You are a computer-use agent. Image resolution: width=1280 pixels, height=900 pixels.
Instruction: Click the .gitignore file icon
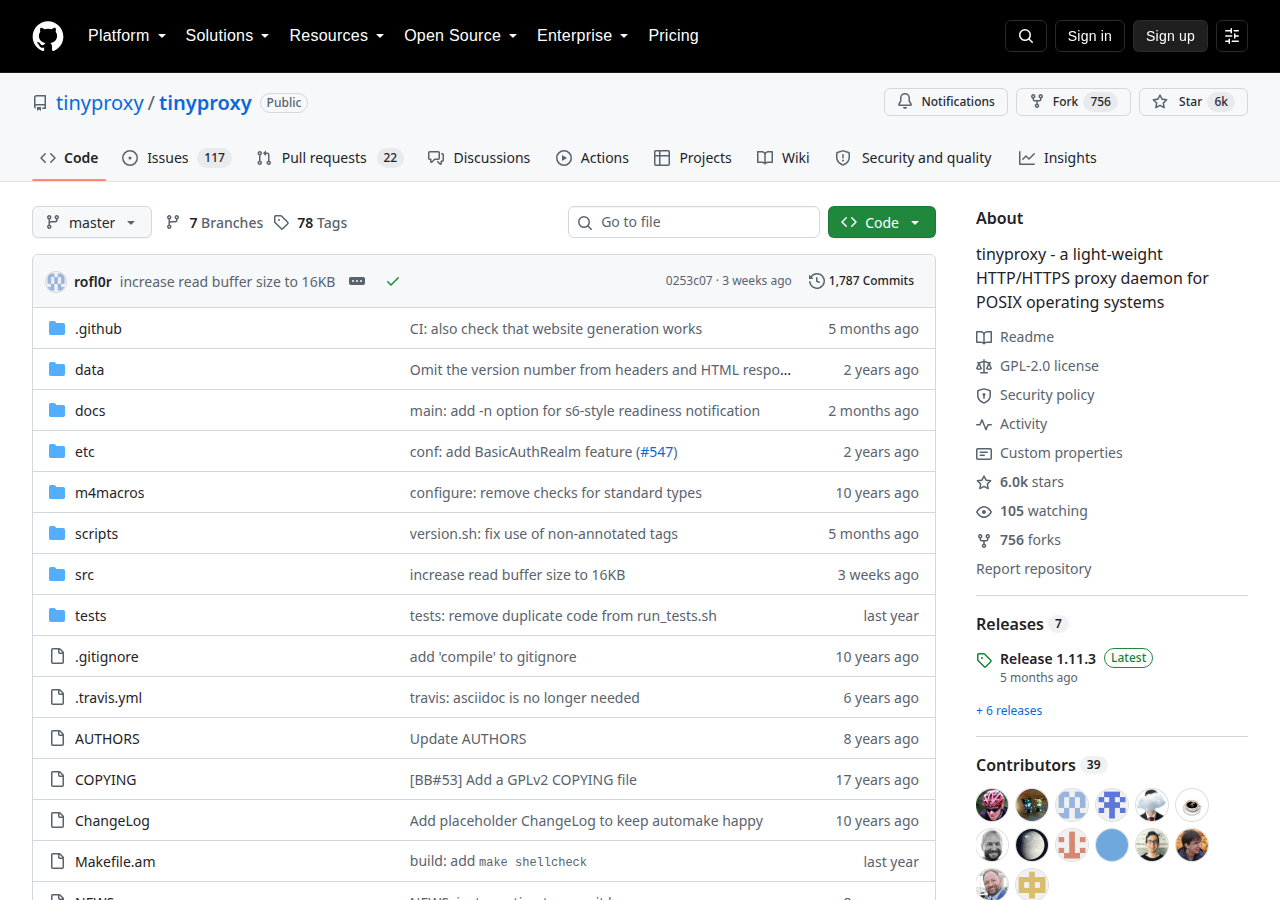coord(57,657)
